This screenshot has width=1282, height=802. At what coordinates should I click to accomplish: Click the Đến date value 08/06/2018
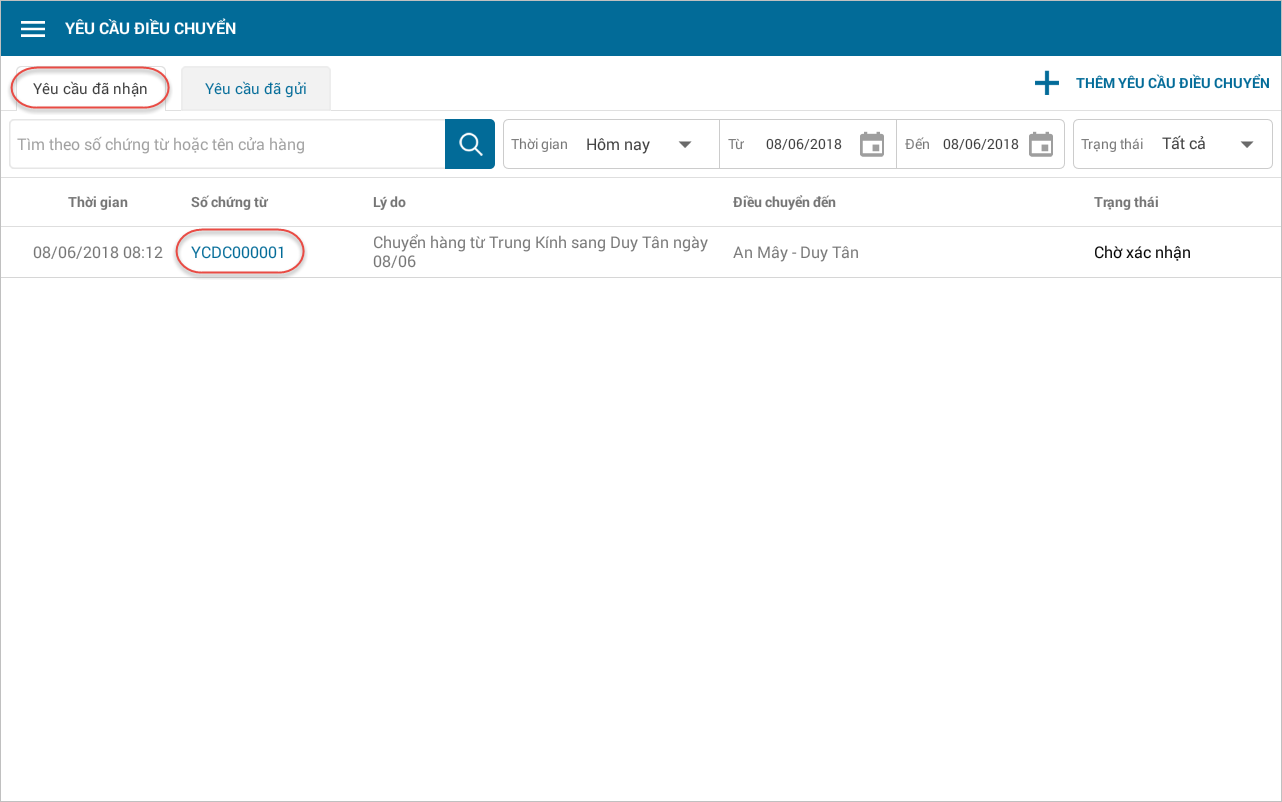[x=980, y=144]
